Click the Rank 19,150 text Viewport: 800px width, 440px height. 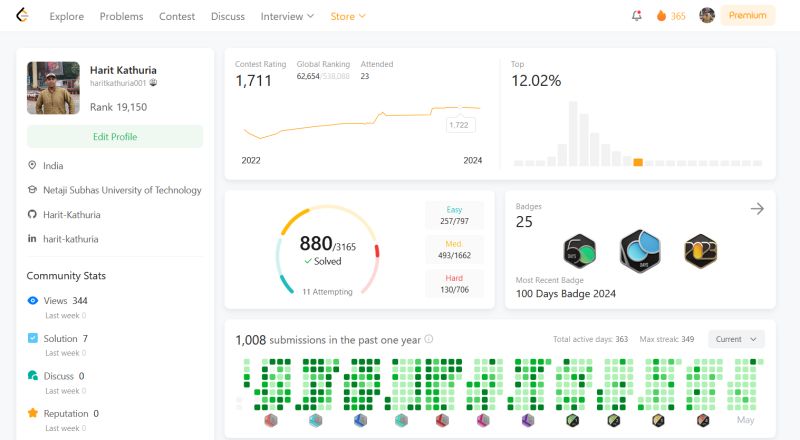pos(118,107)
